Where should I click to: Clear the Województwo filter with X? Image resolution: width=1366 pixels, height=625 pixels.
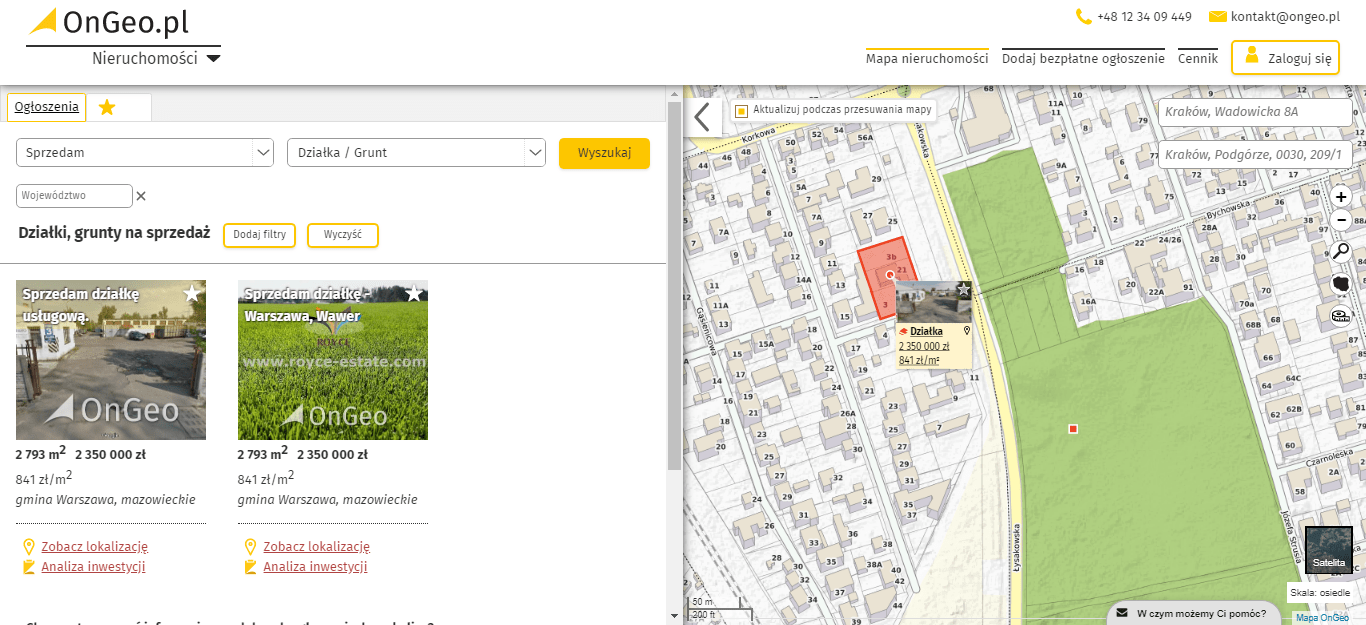pyautogui.click(x=141, y=196)
